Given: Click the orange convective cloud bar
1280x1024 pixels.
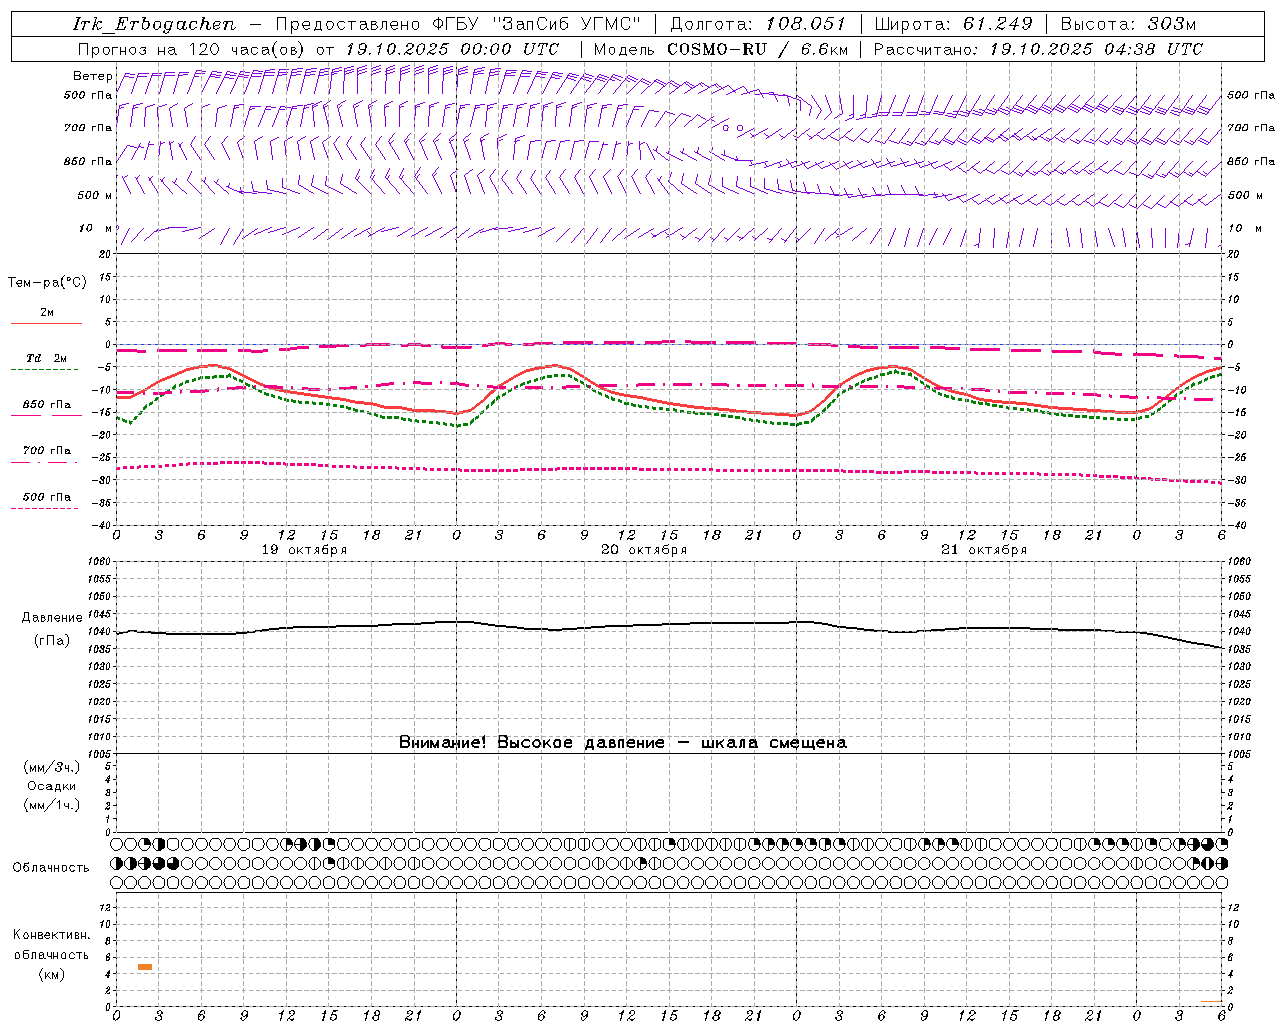Looking at the screenshot, I should (145, 967).
